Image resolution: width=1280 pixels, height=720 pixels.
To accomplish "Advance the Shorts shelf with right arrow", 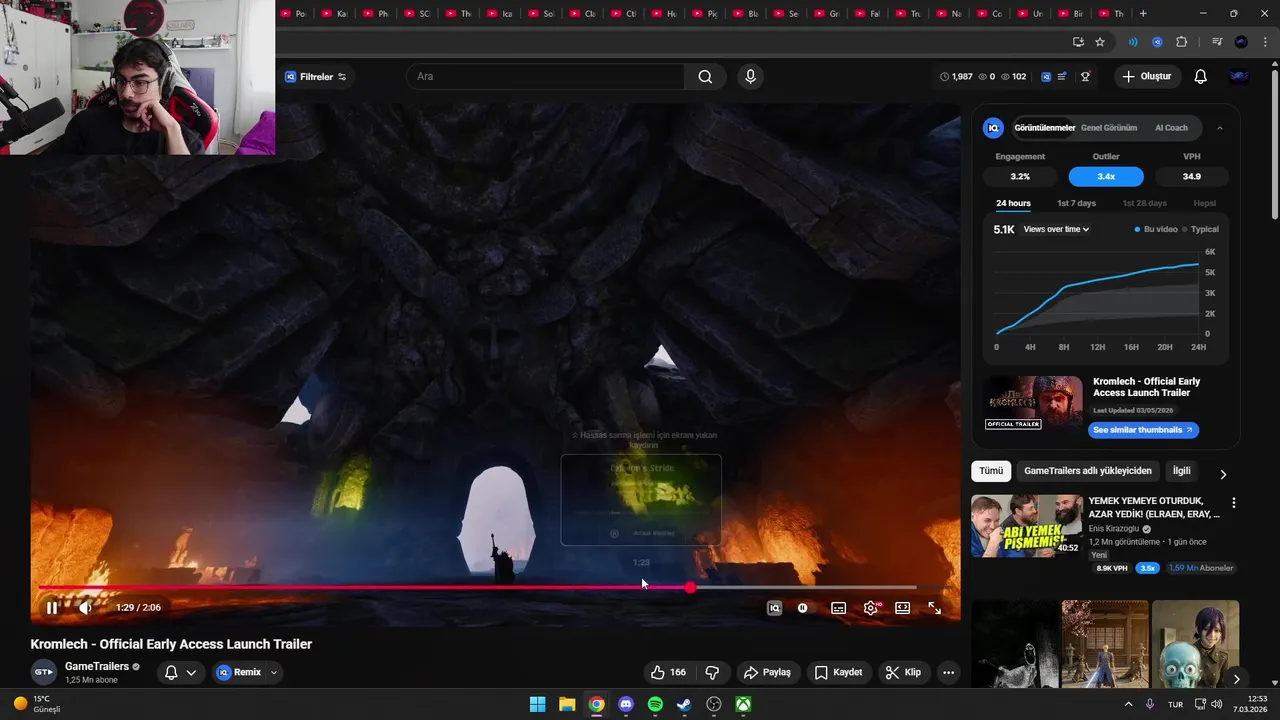I will pyautogui.click(x=1236, y=679).
